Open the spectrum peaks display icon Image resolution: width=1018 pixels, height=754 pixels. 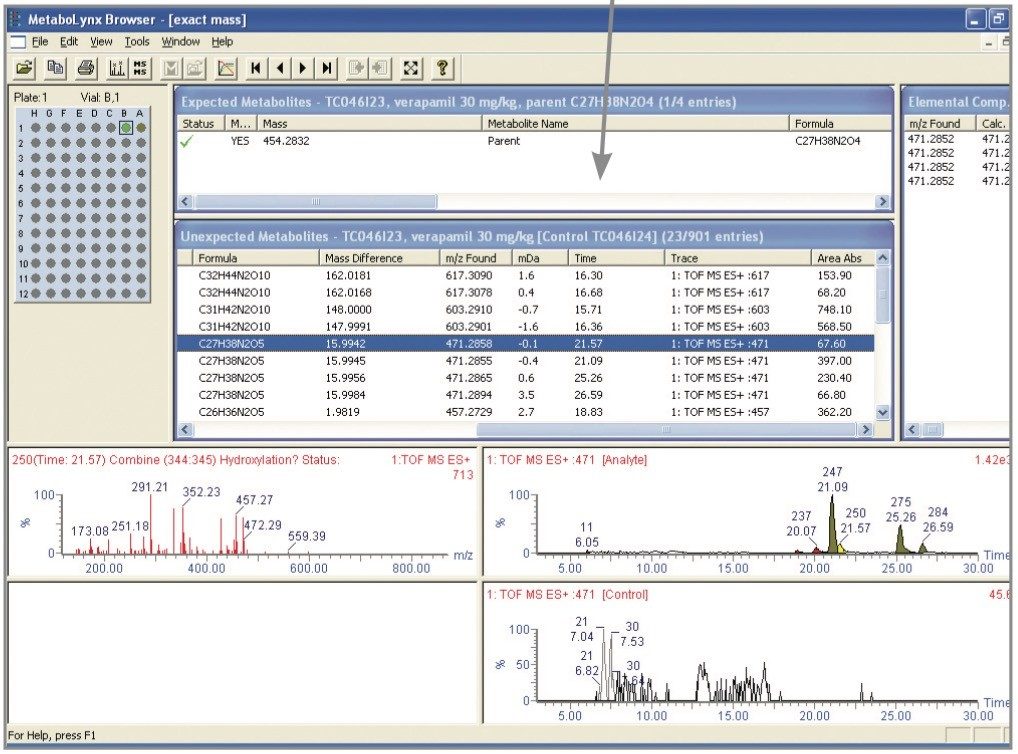(x=117, y=68)
